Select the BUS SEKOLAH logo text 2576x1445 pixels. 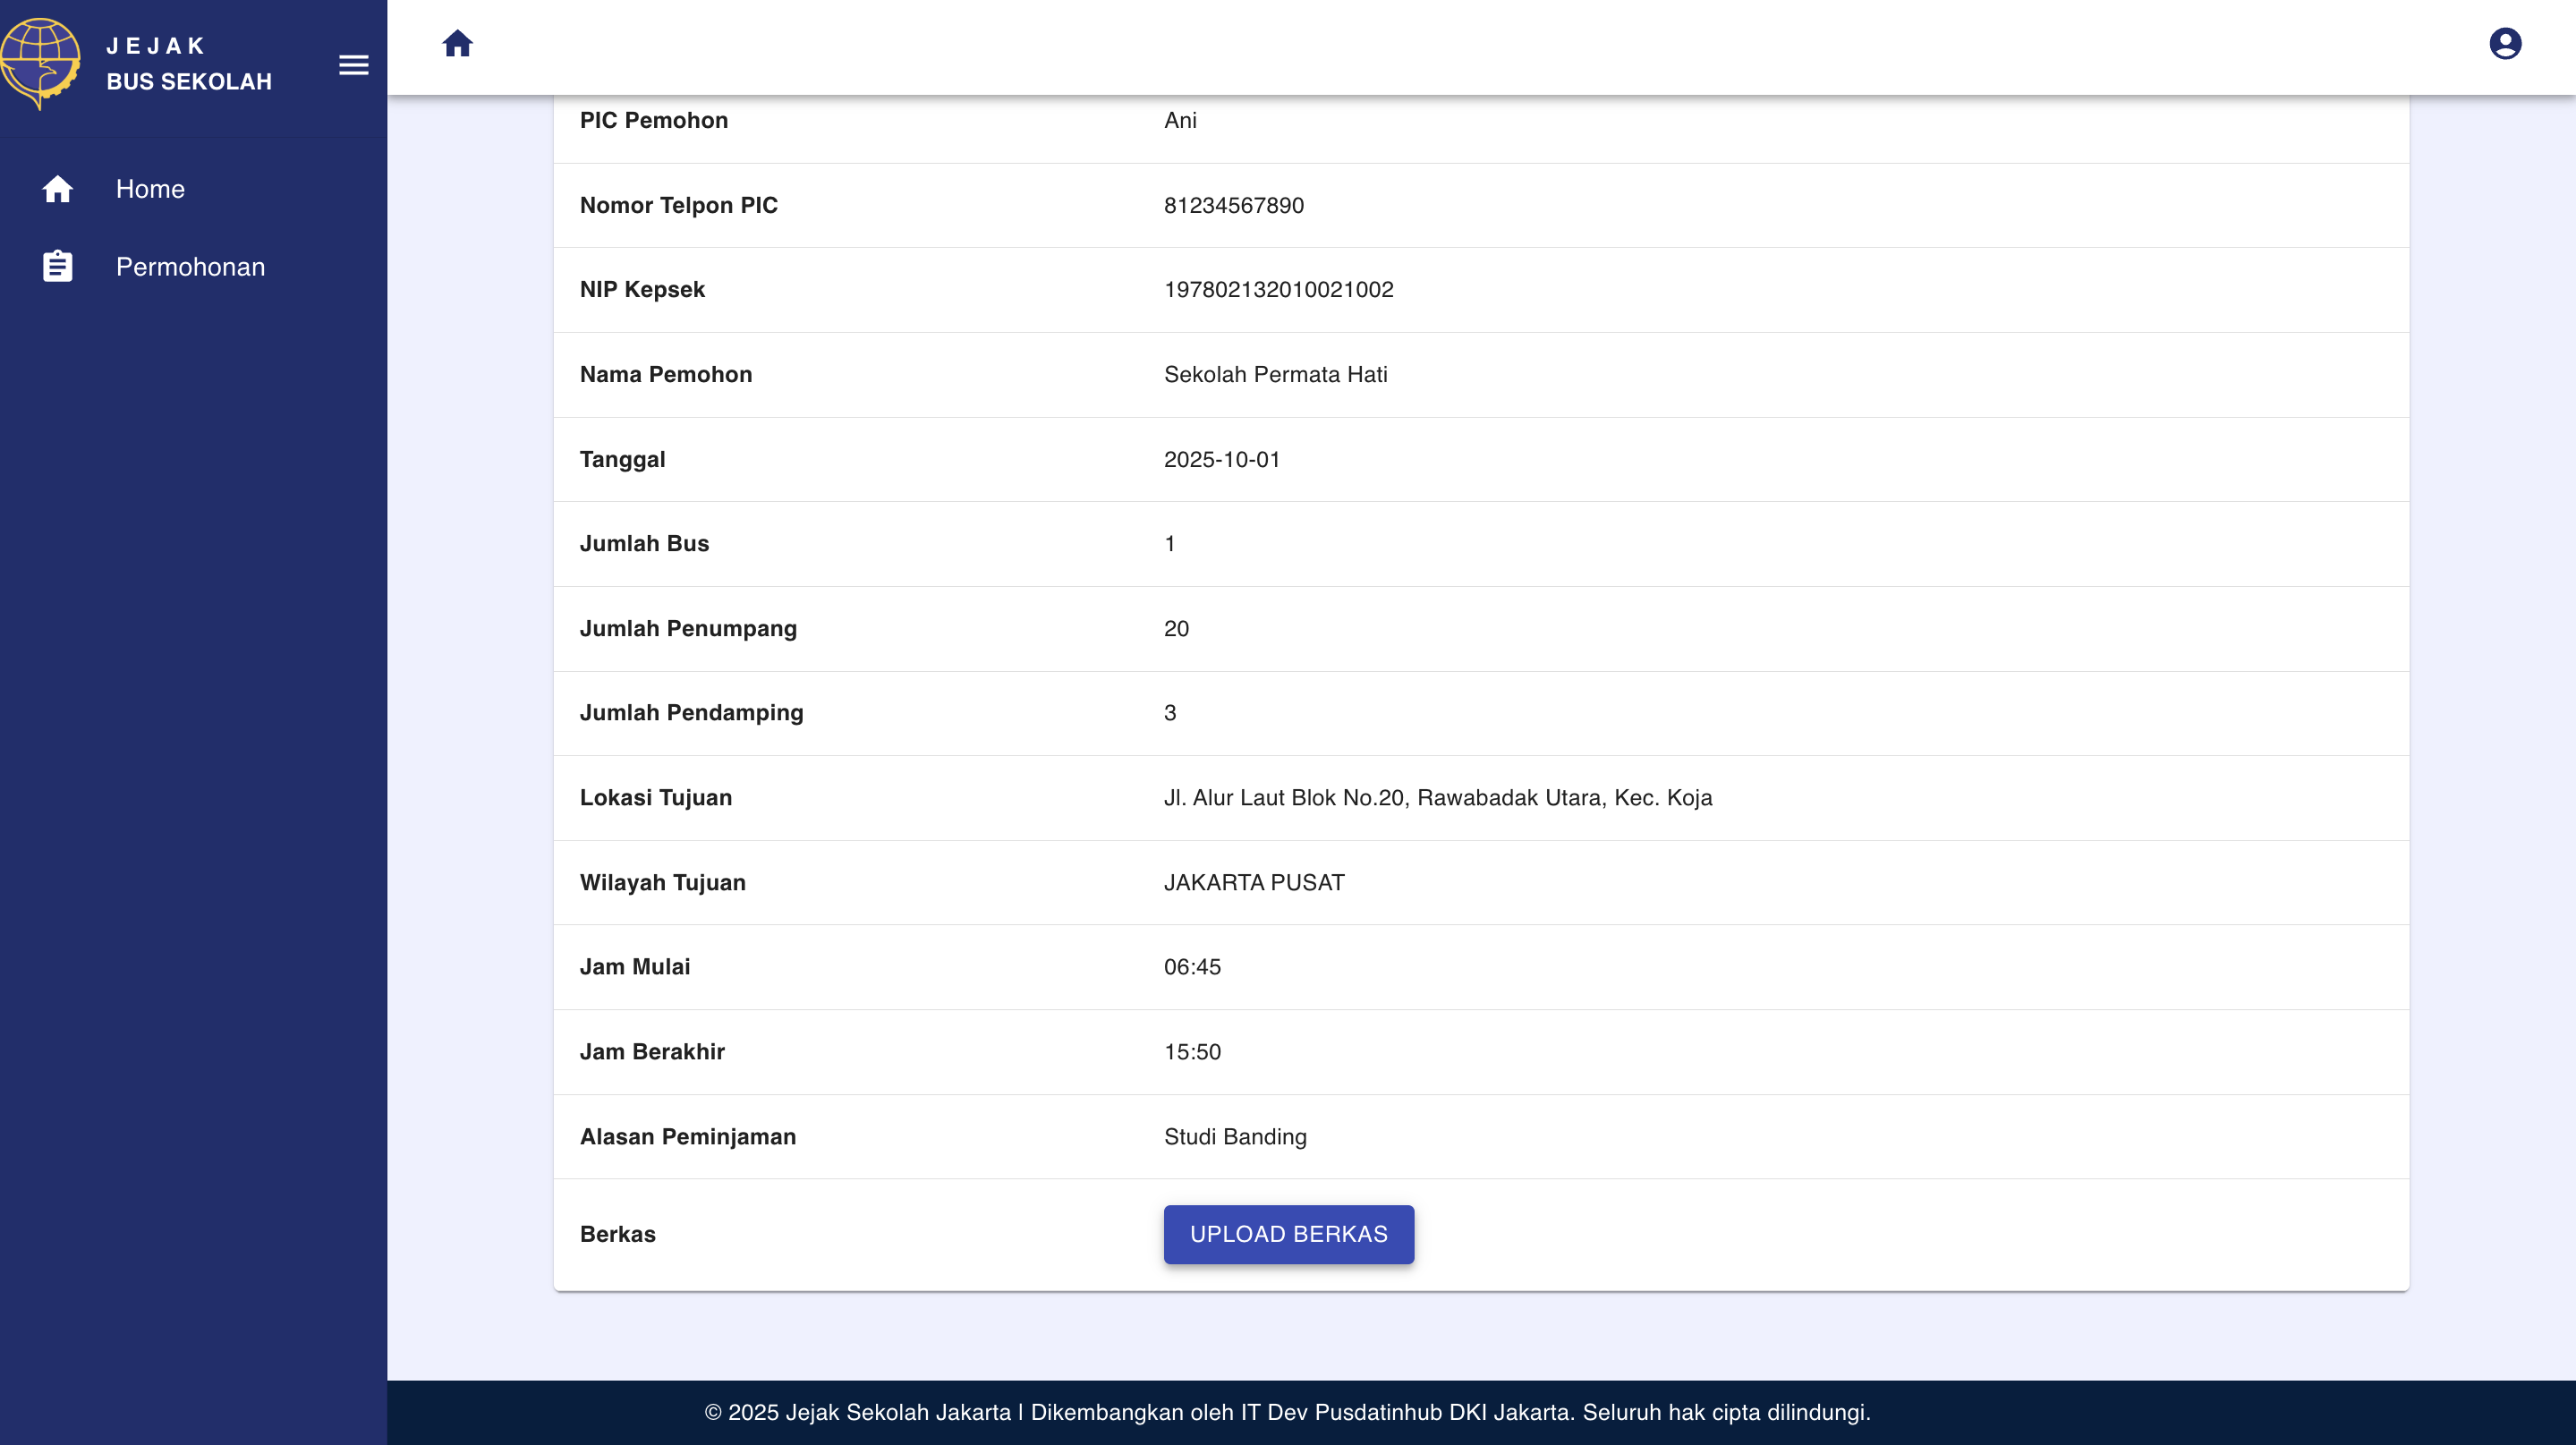[189, 82]
